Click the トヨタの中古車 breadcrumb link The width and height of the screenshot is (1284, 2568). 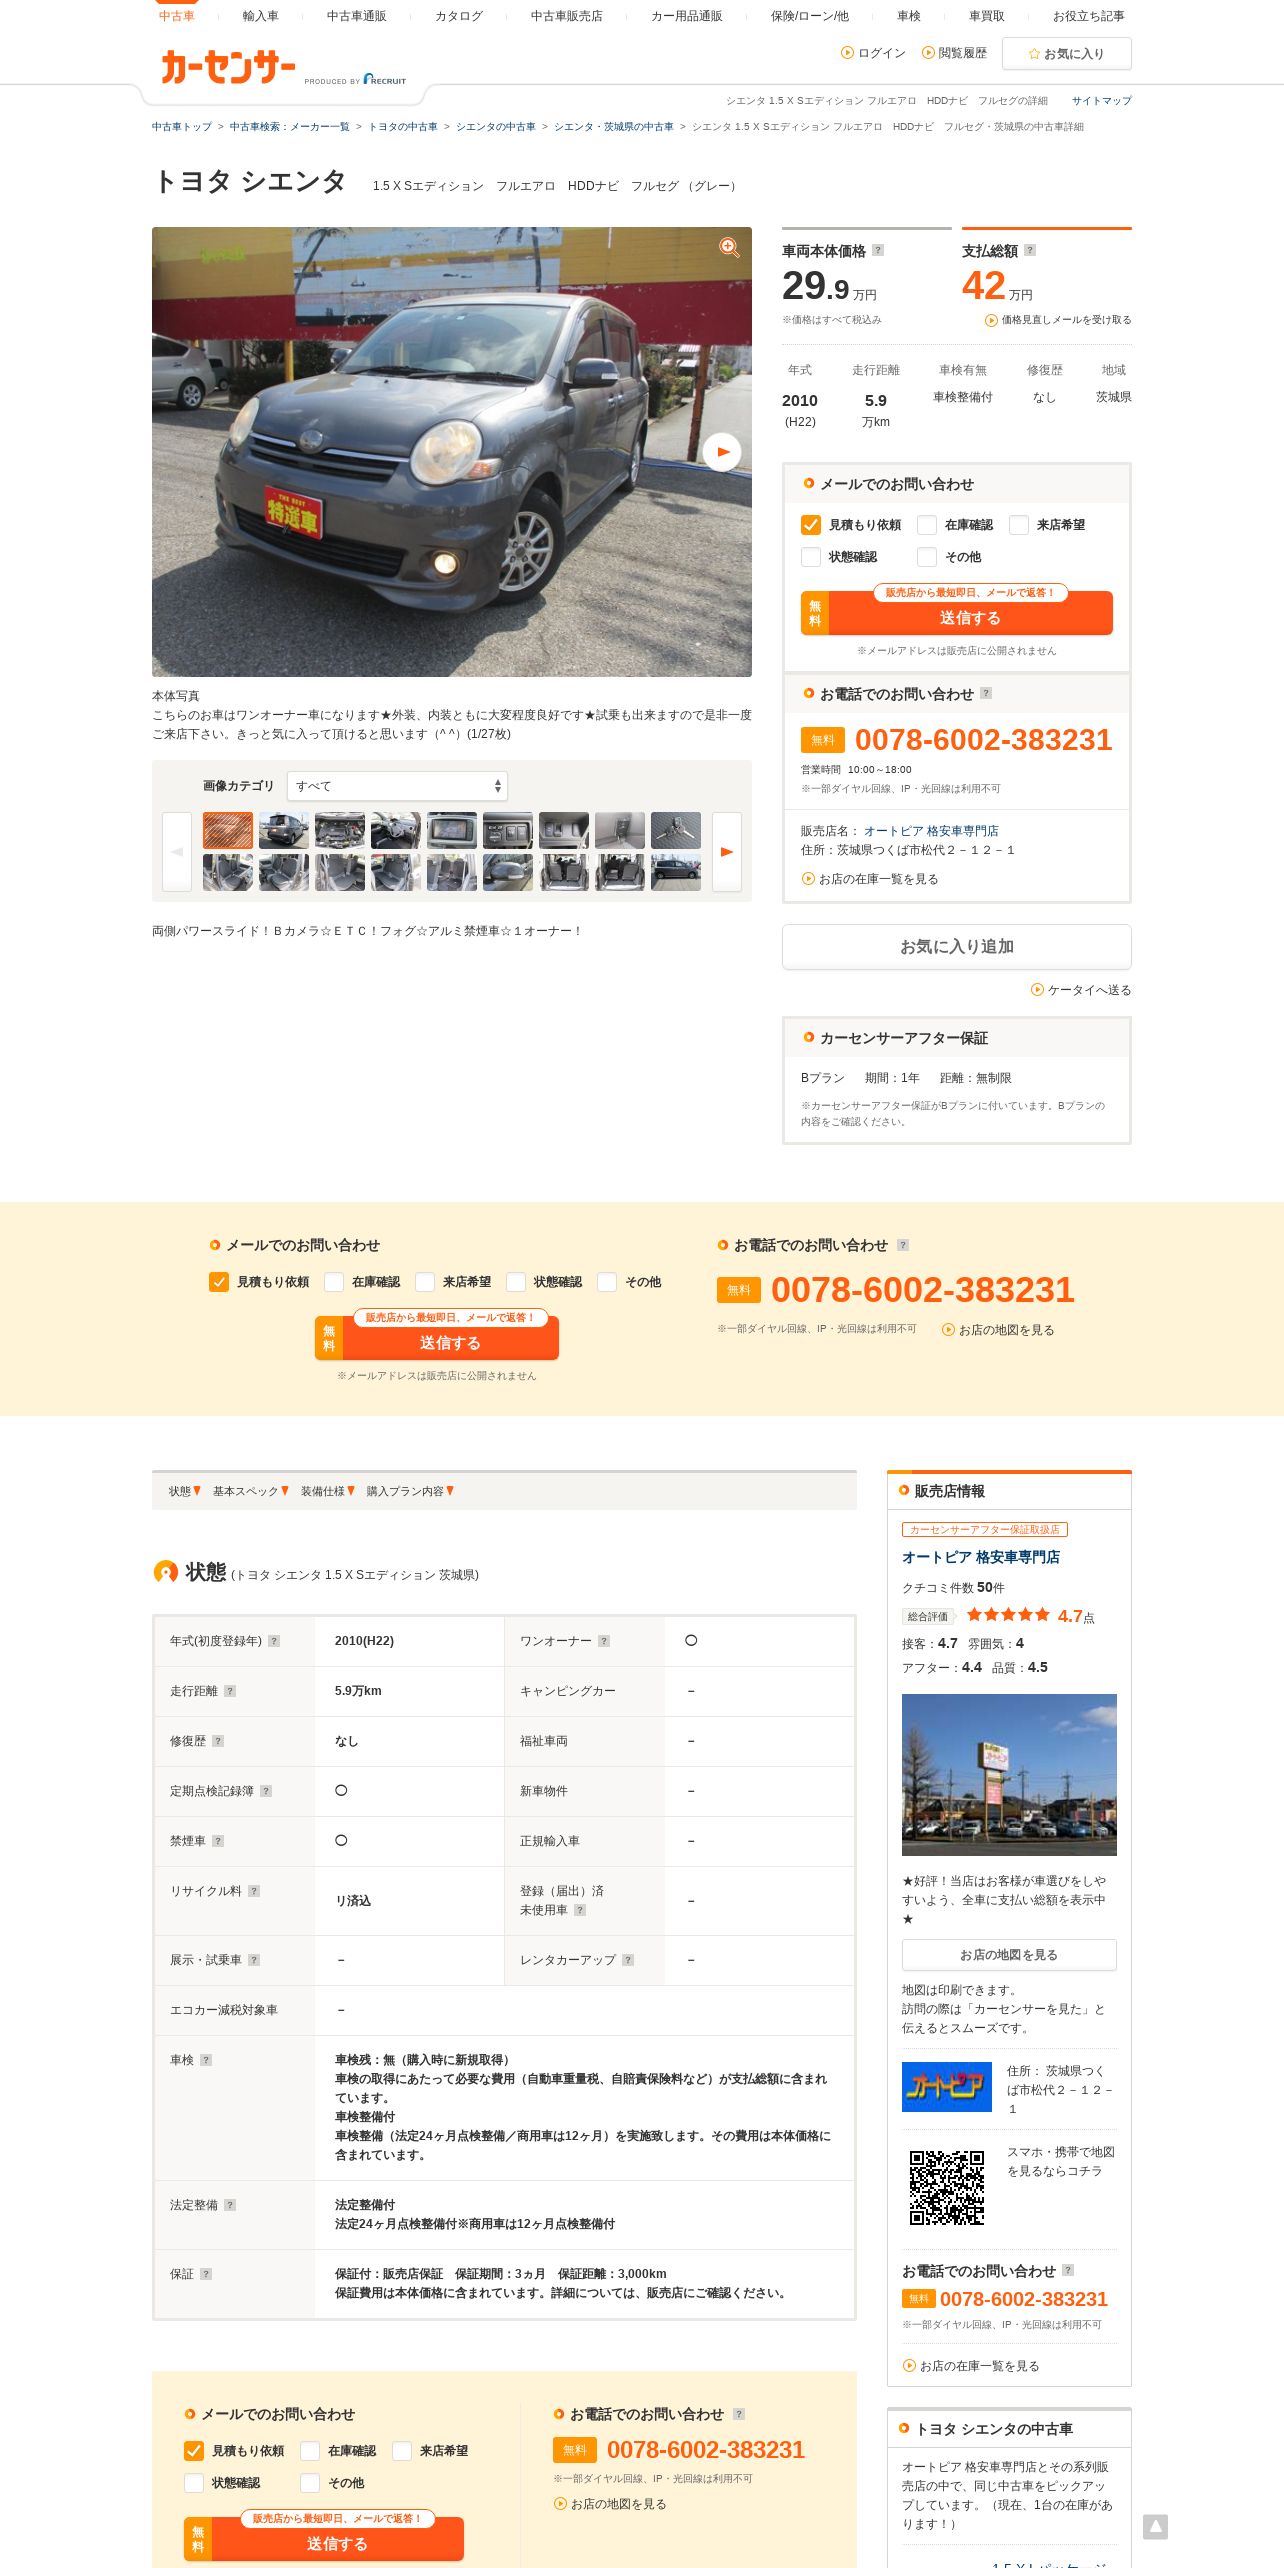403,127
